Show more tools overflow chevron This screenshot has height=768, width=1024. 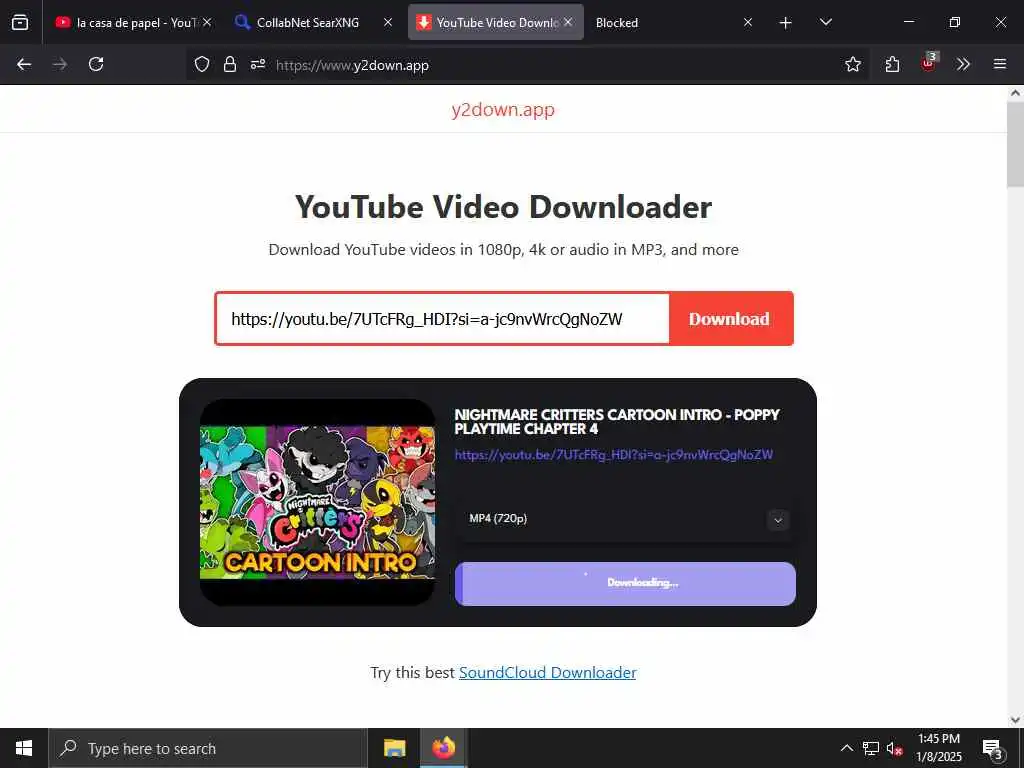point(963,64)
